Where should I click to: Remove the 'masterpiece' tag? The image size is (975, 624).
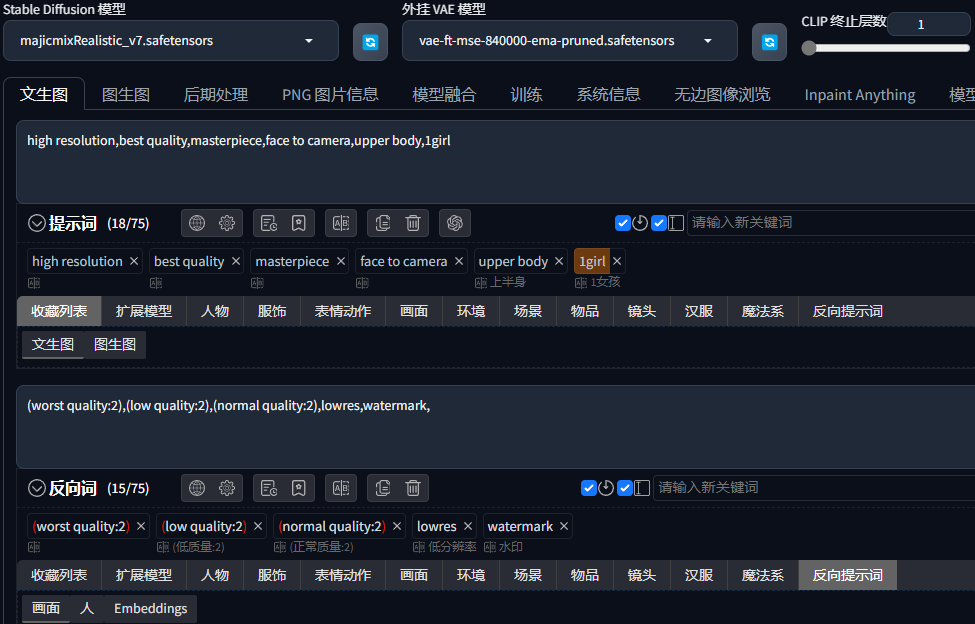click(x=341, y=262)
